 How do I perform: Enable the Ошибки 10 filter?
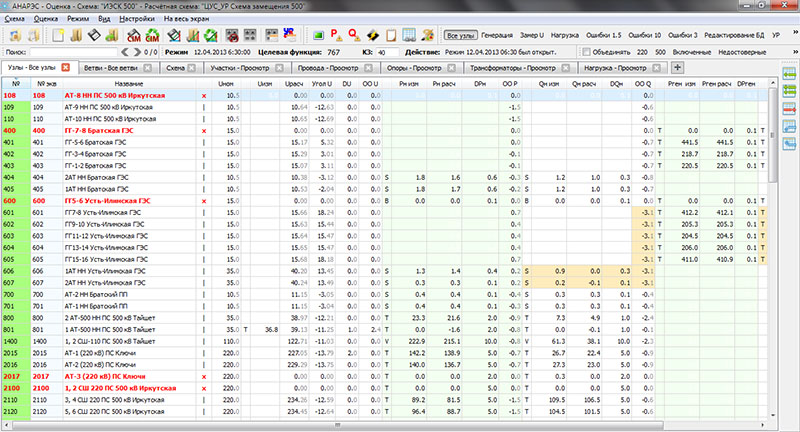[644, 35]
